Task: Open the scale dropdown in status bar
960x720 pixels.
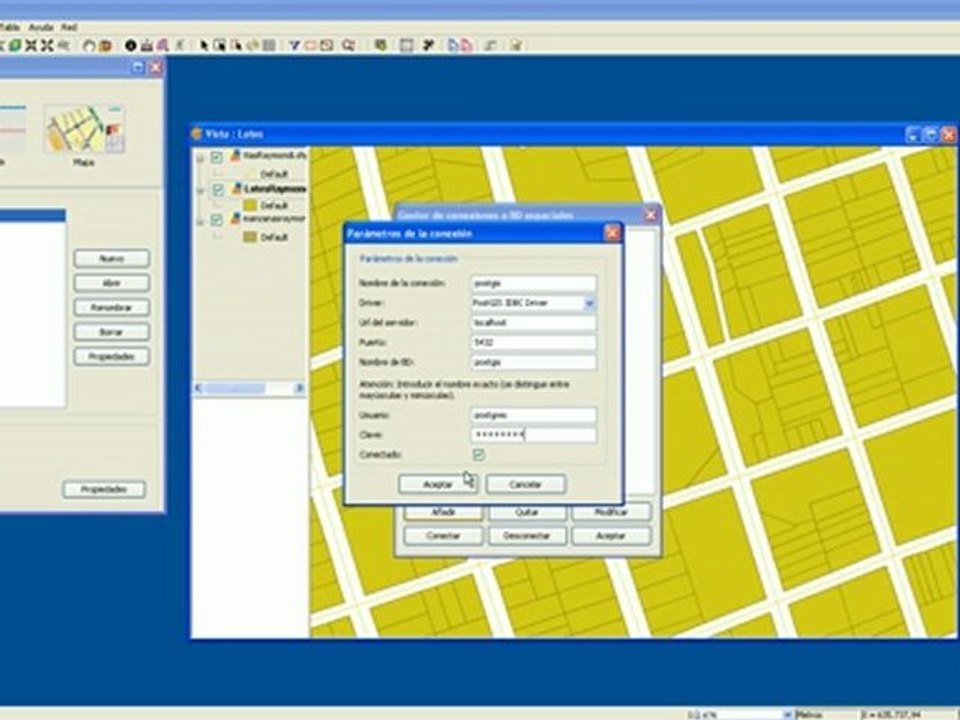Action: pos(788,714)
